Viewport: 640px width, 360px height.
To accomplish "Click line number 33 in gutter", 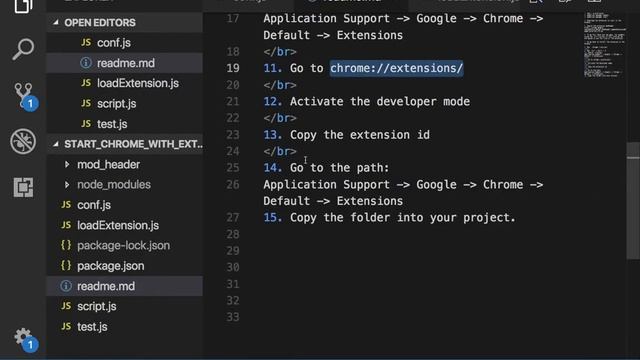I will [x=233, y=317].
